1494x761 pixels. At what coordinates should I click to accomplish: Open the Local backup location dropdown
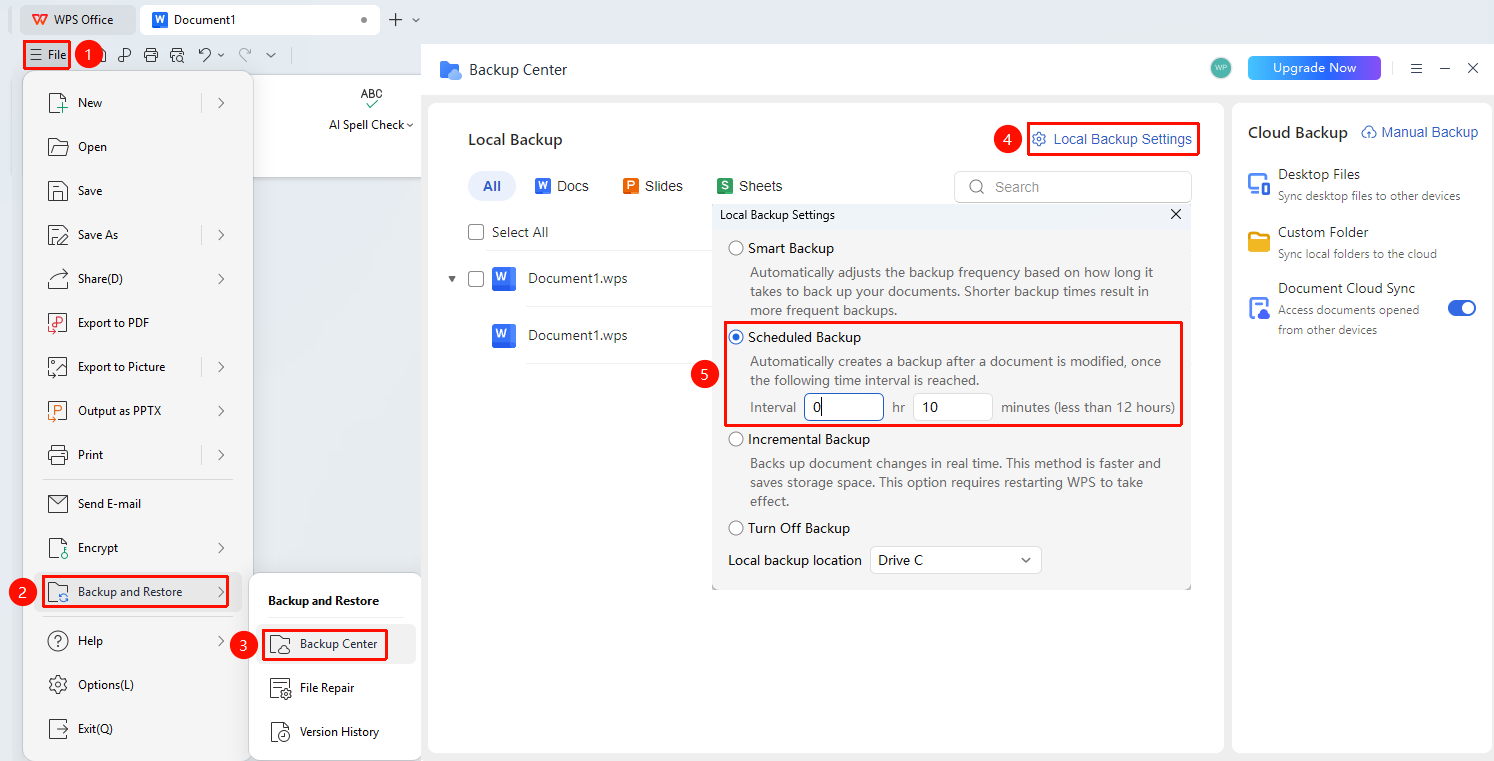pyautogui.click(x=955, y=560)
